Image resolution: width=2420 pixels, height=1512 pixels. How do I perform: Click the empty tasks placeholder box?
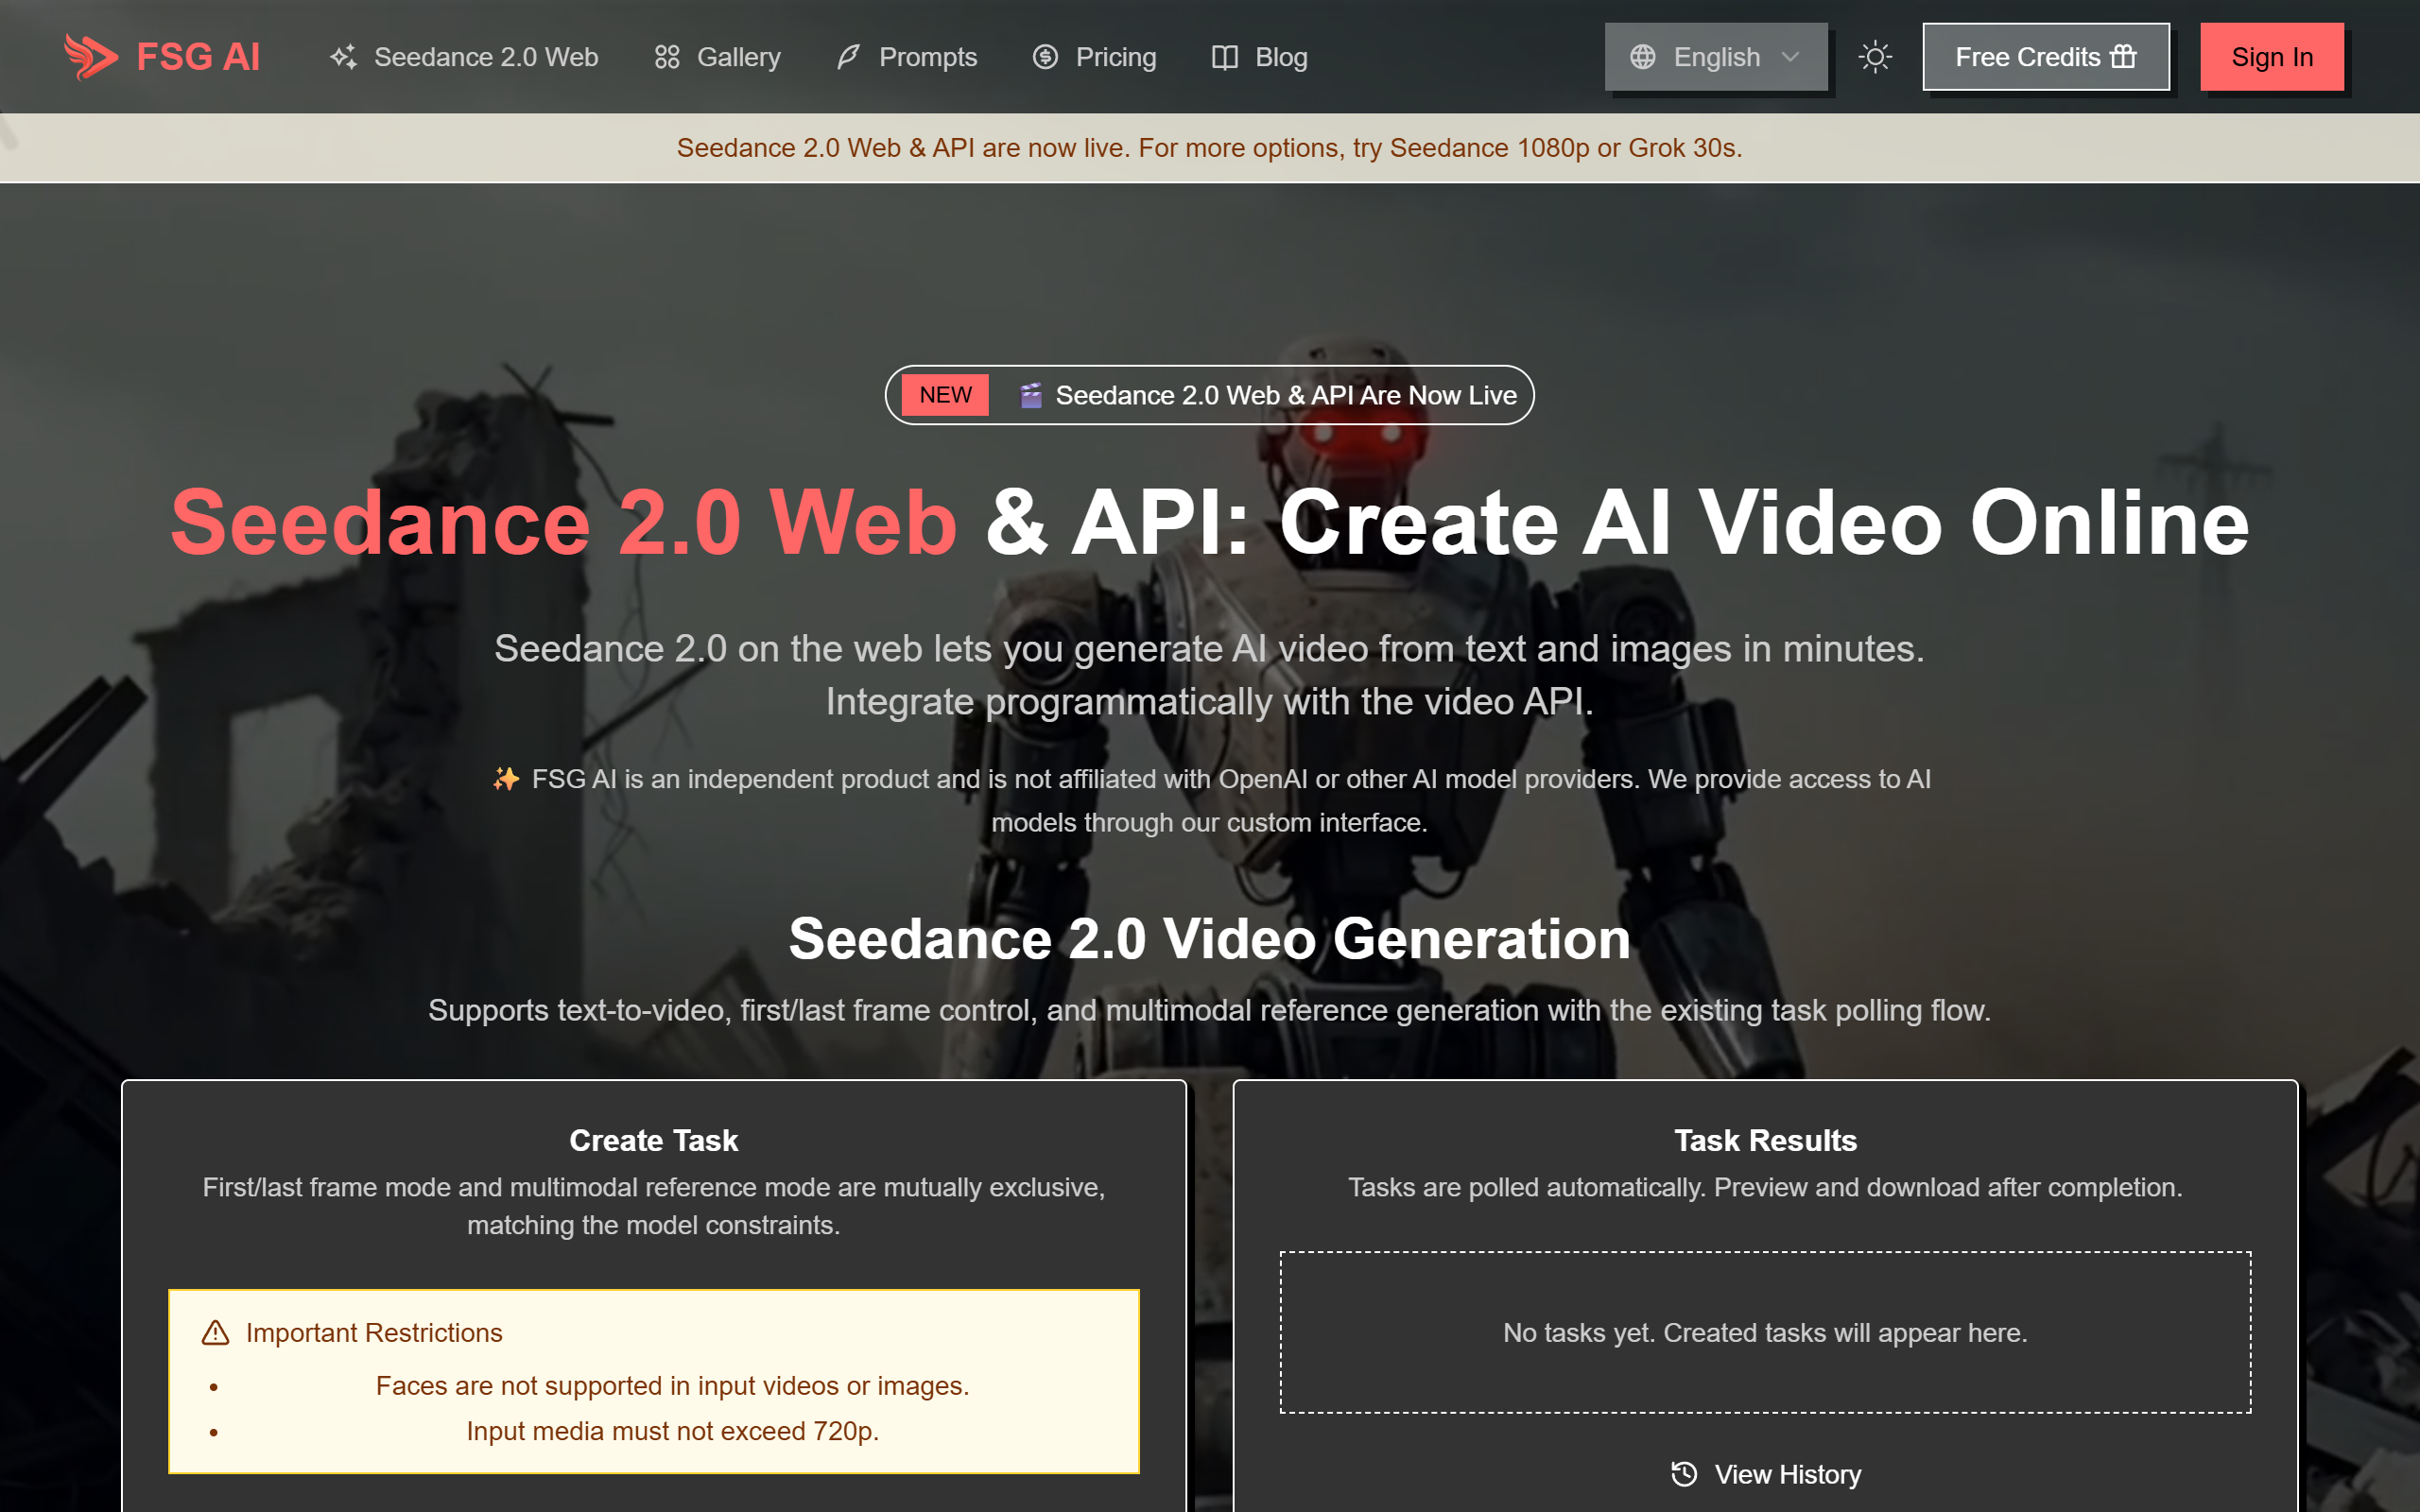(x=1766, y=1332)
